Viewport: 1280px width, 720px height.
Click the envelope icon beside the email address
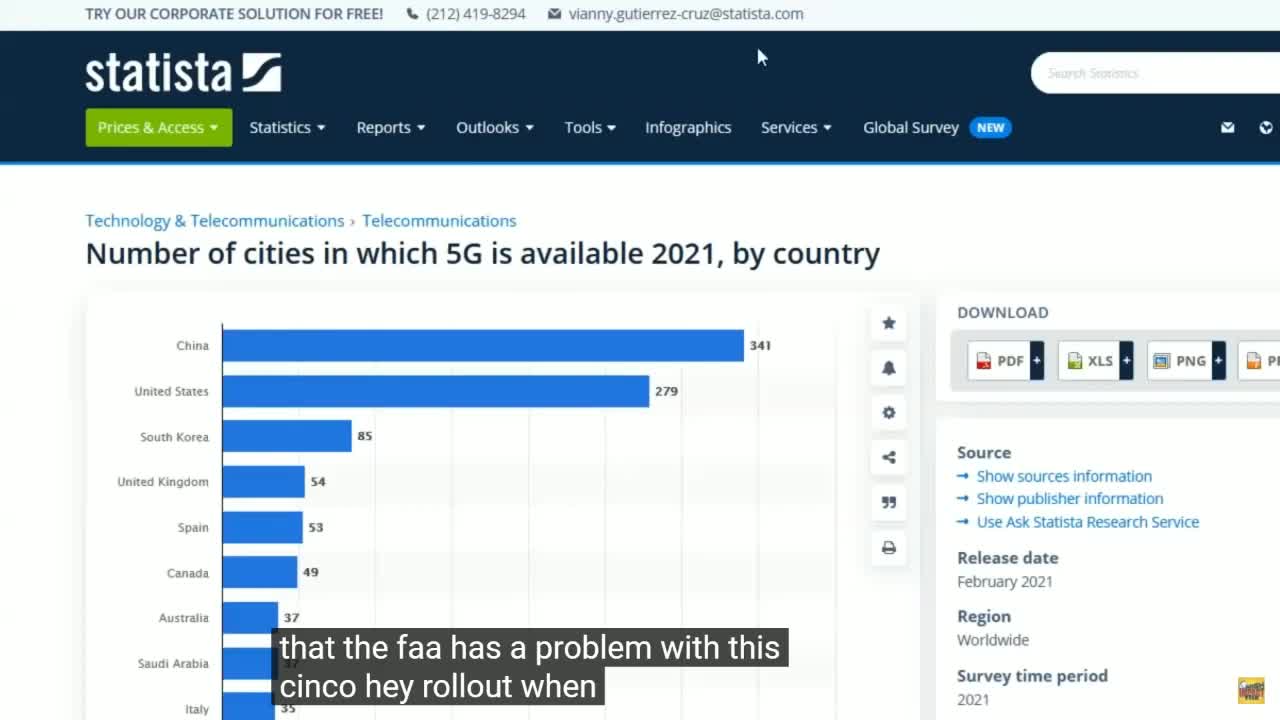click(x=555, y=14)
